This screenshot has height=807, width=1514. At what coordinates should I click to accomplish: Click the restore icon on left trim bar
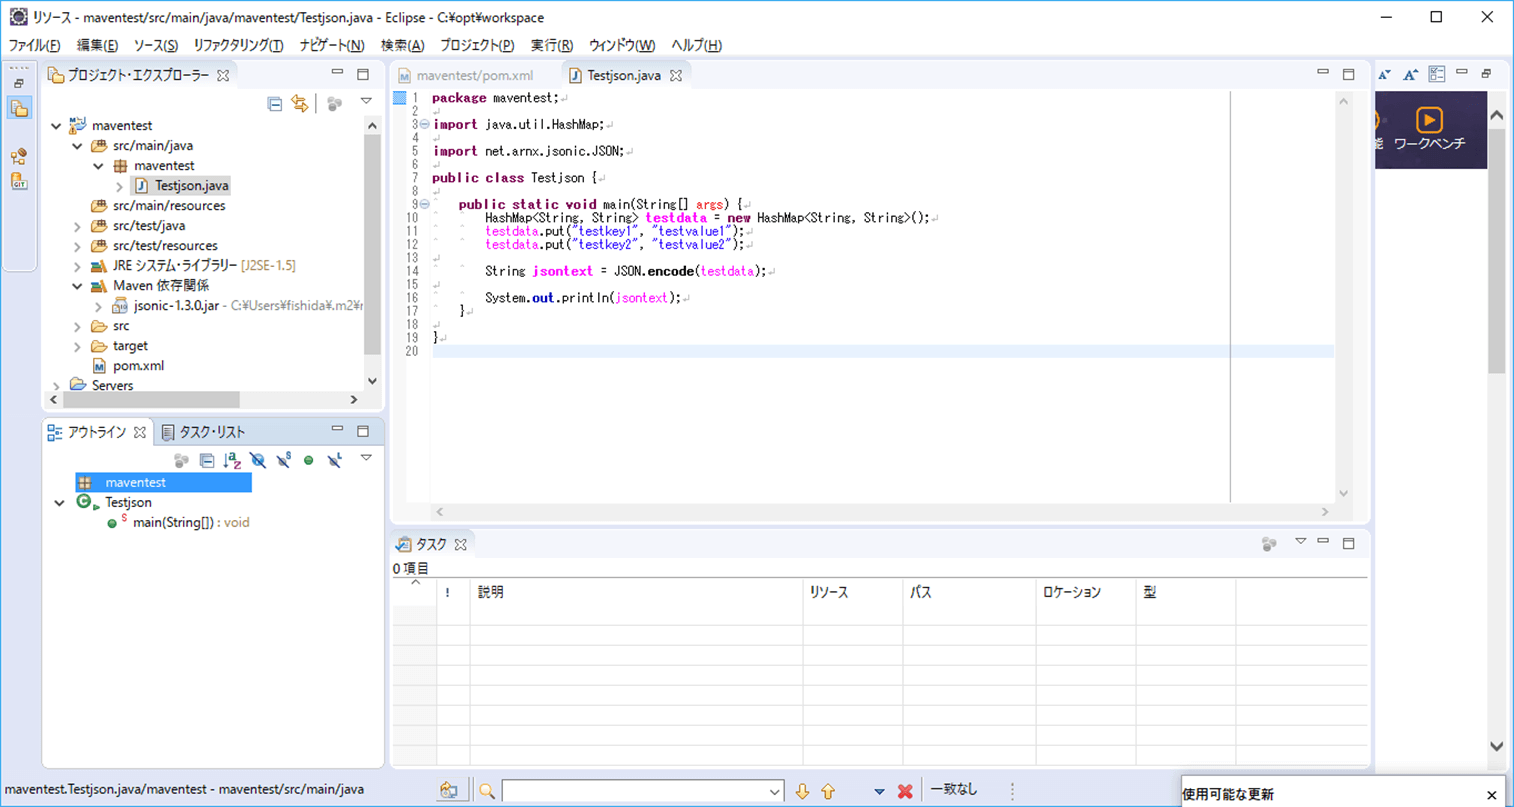pos(19,84)
